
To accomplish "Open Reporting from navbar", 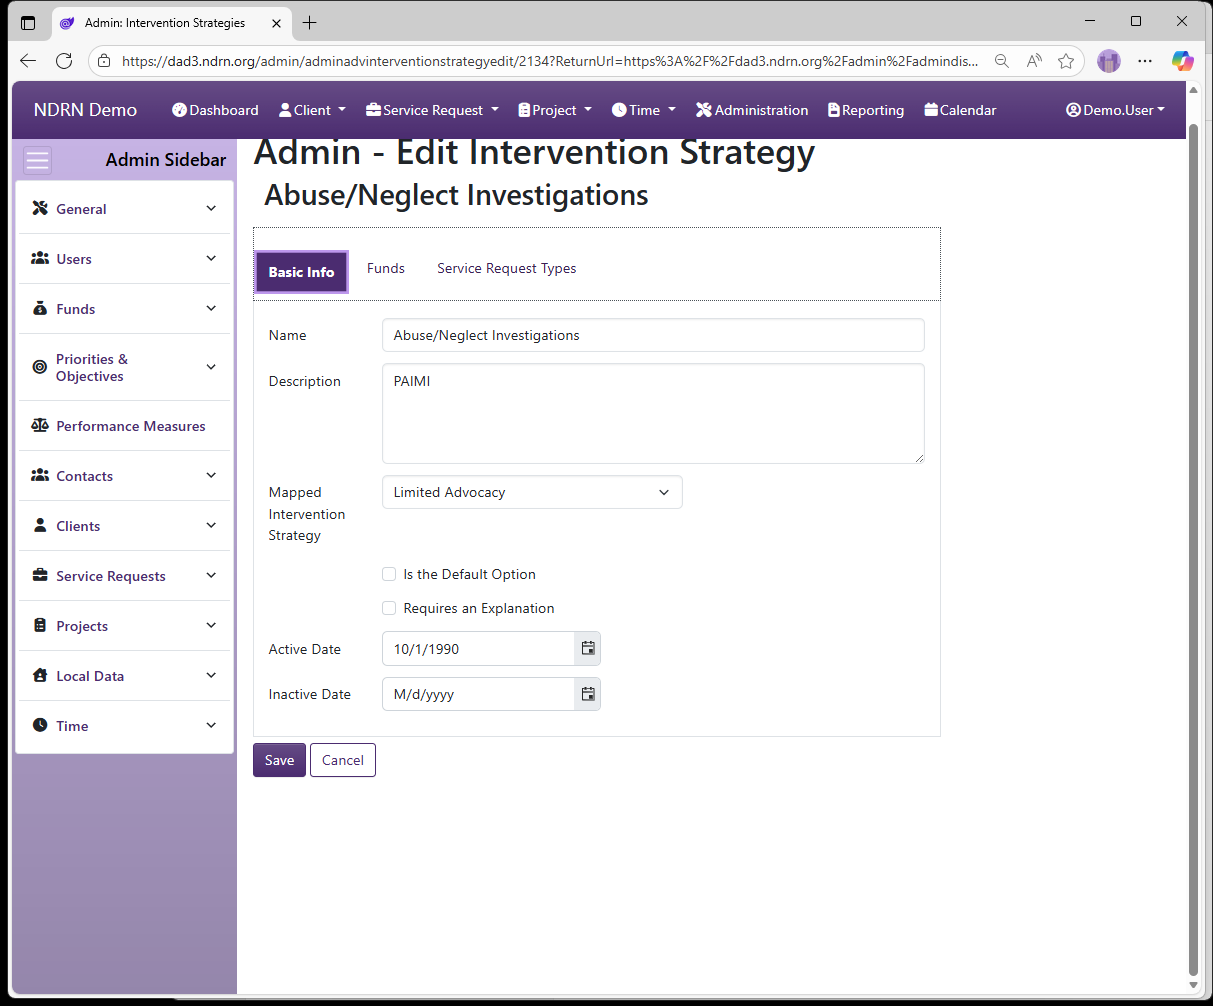I will point(866,110).
